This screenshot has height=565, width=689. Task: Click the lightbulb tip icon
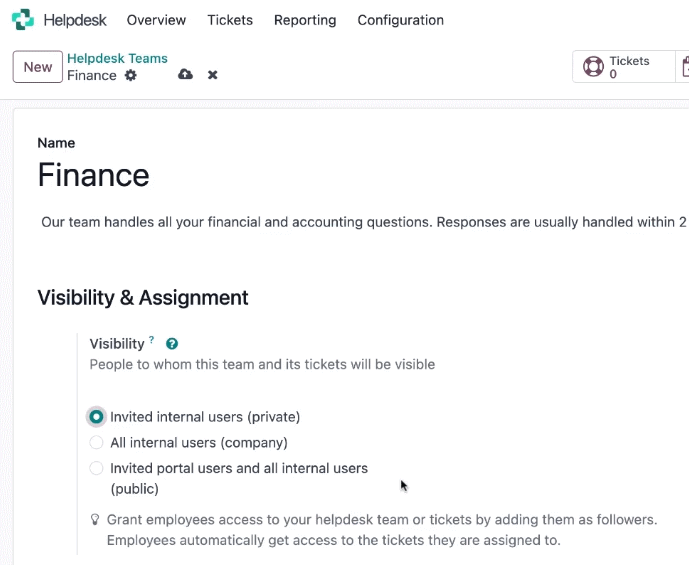(x=95, y=520)
